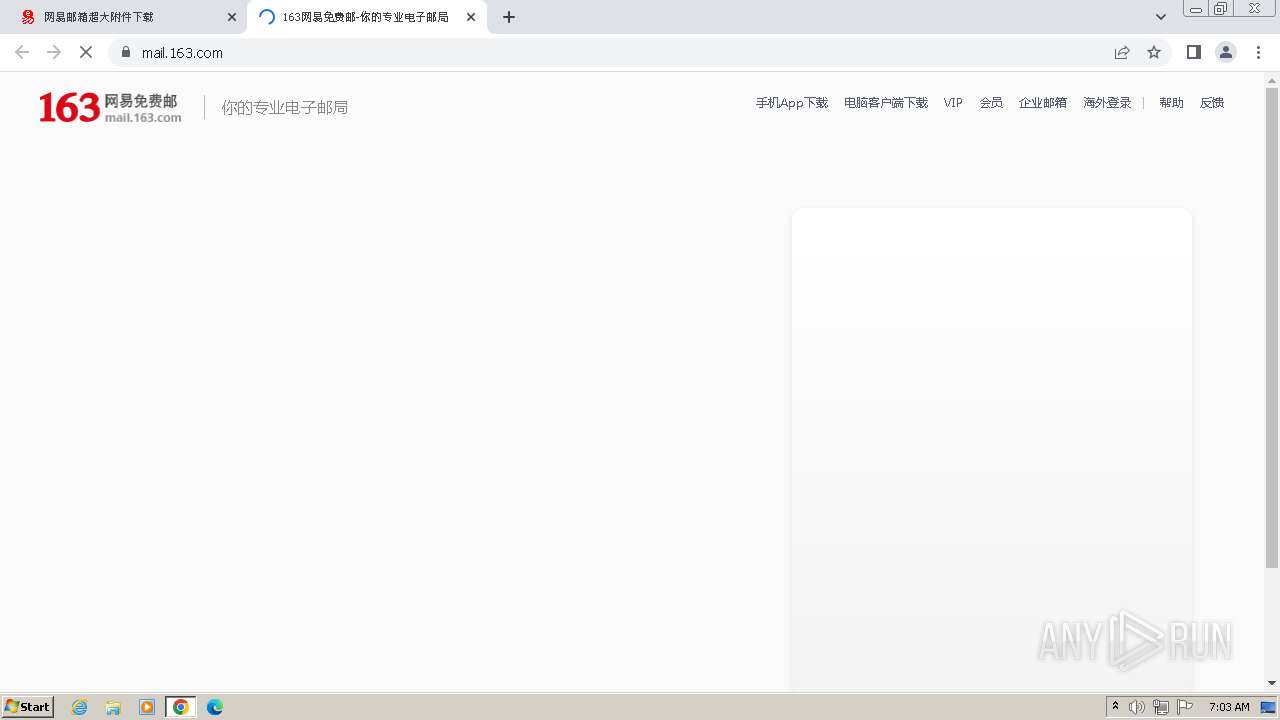
Task: Go forward in browser history
Action: click(x=54, y=52)
